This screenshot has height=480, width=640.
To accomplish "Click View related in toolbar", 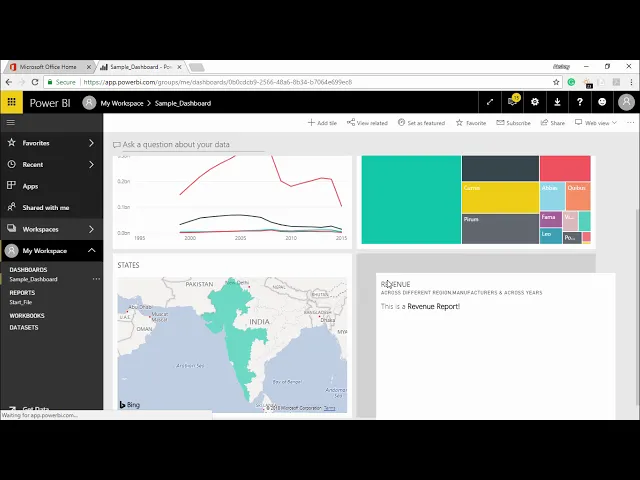I will 367,123.
